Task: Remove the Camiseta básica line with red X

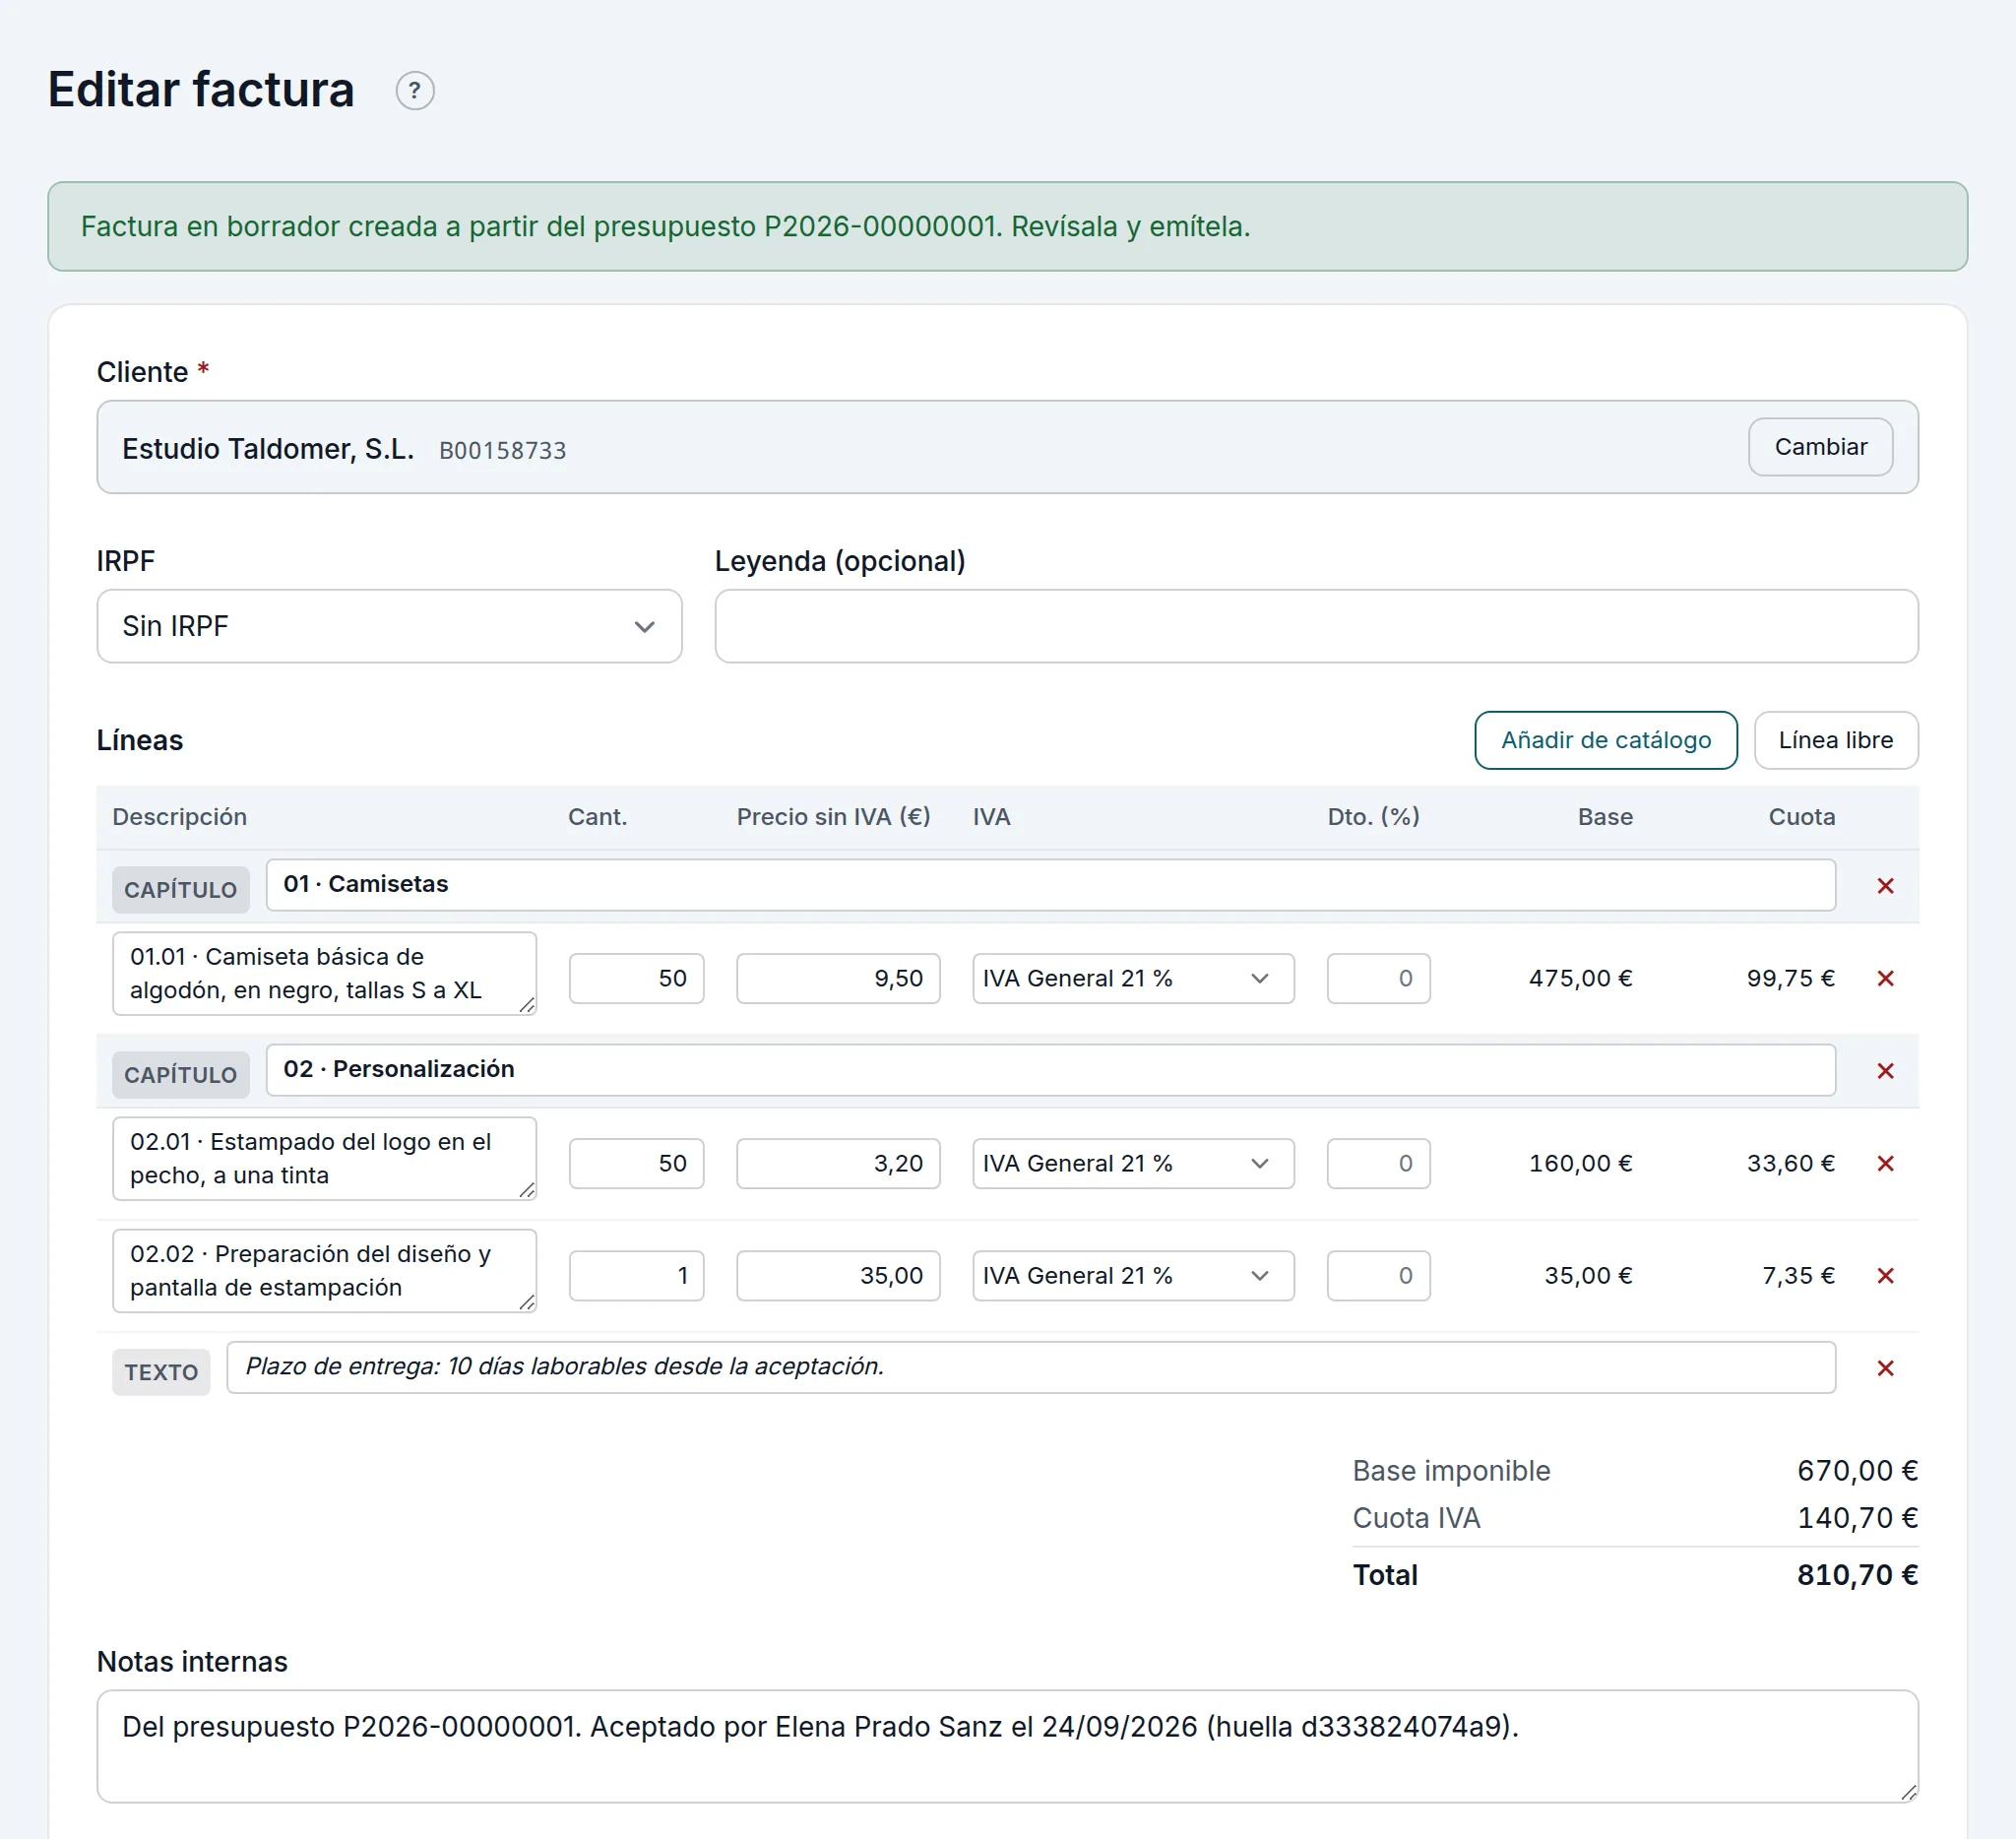Action: pyautogui.click(x=1885, y=978)
